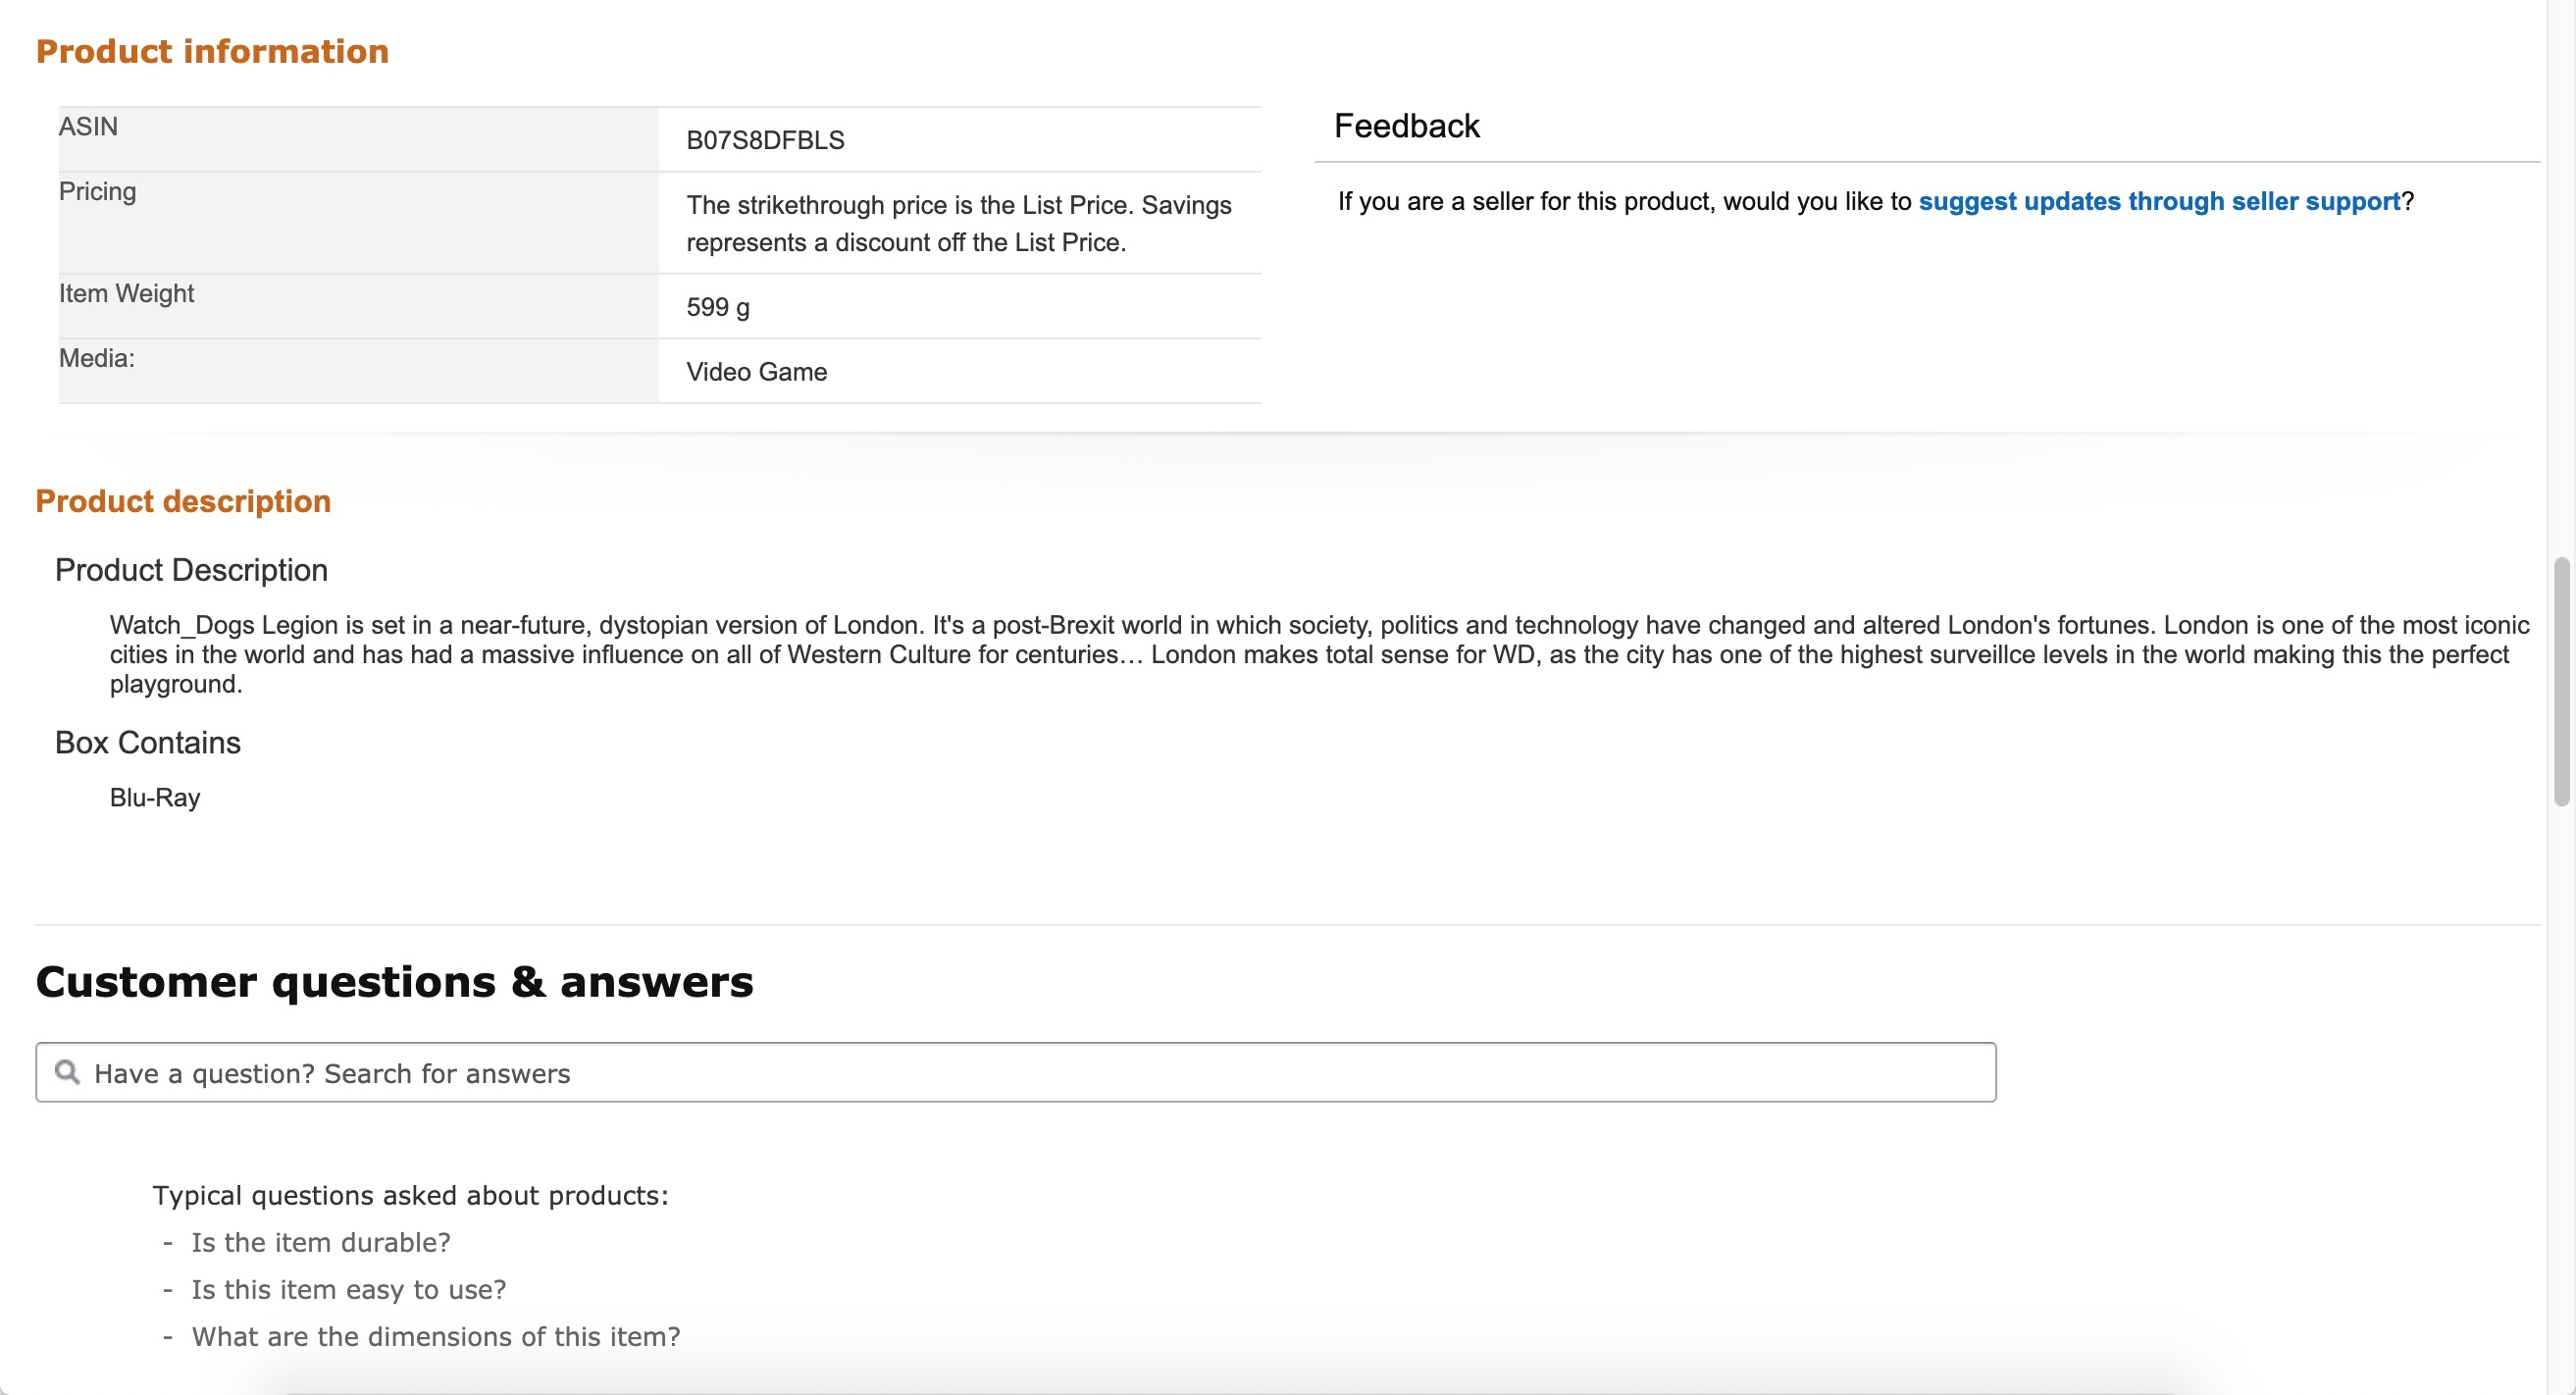Click the strikethrough price explanation text
2576x1395 pixels.
pyautogui.click(x=958, y=223)
